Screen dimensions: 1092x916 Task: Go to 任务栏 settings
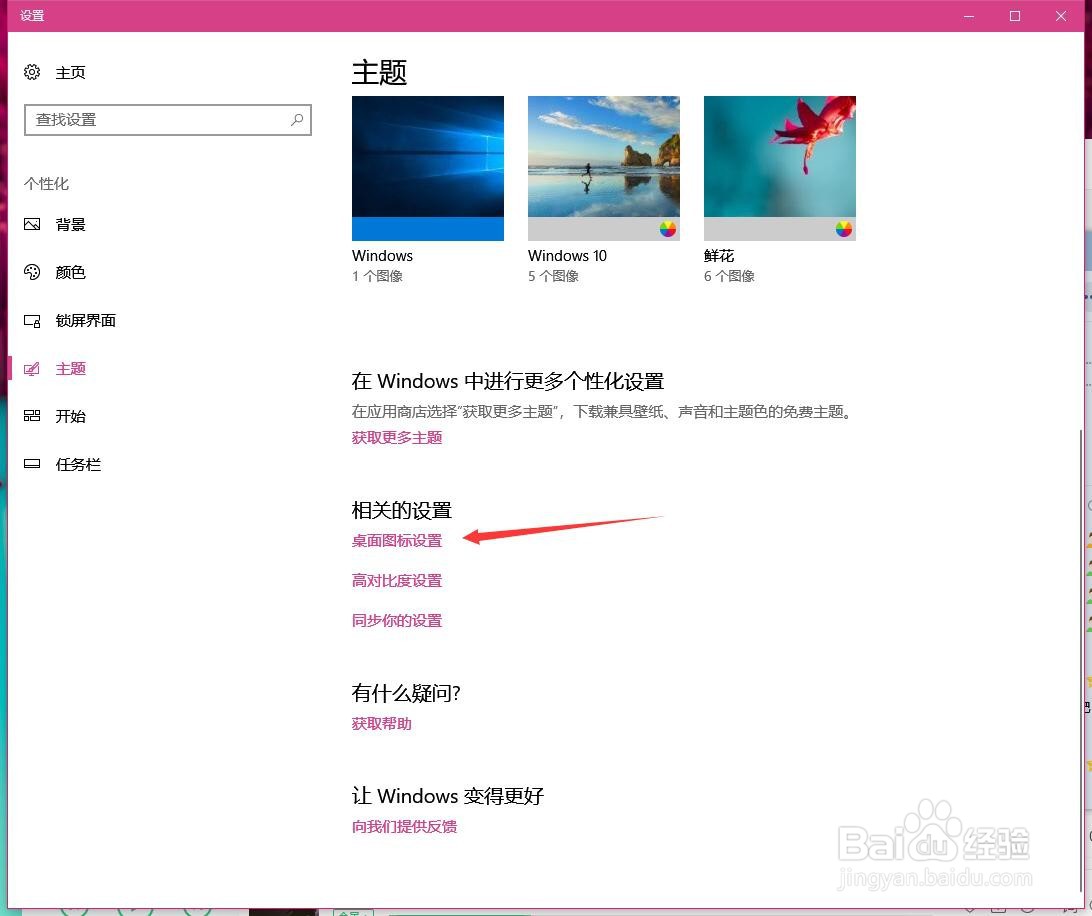[78, 464]
